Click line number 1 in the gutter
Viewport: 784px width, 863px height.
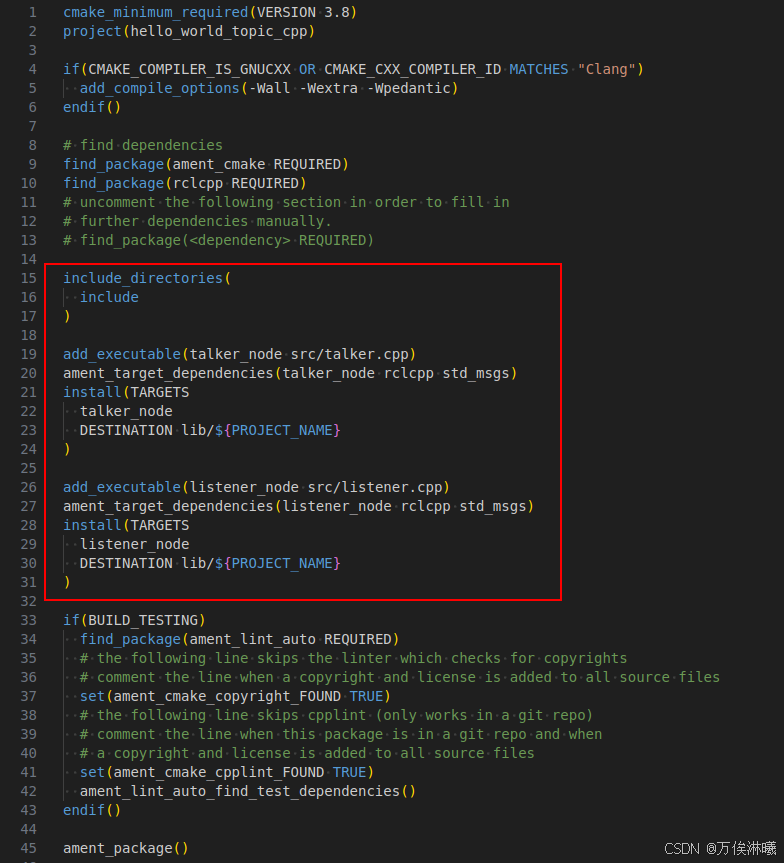click(x=32, y=12)
